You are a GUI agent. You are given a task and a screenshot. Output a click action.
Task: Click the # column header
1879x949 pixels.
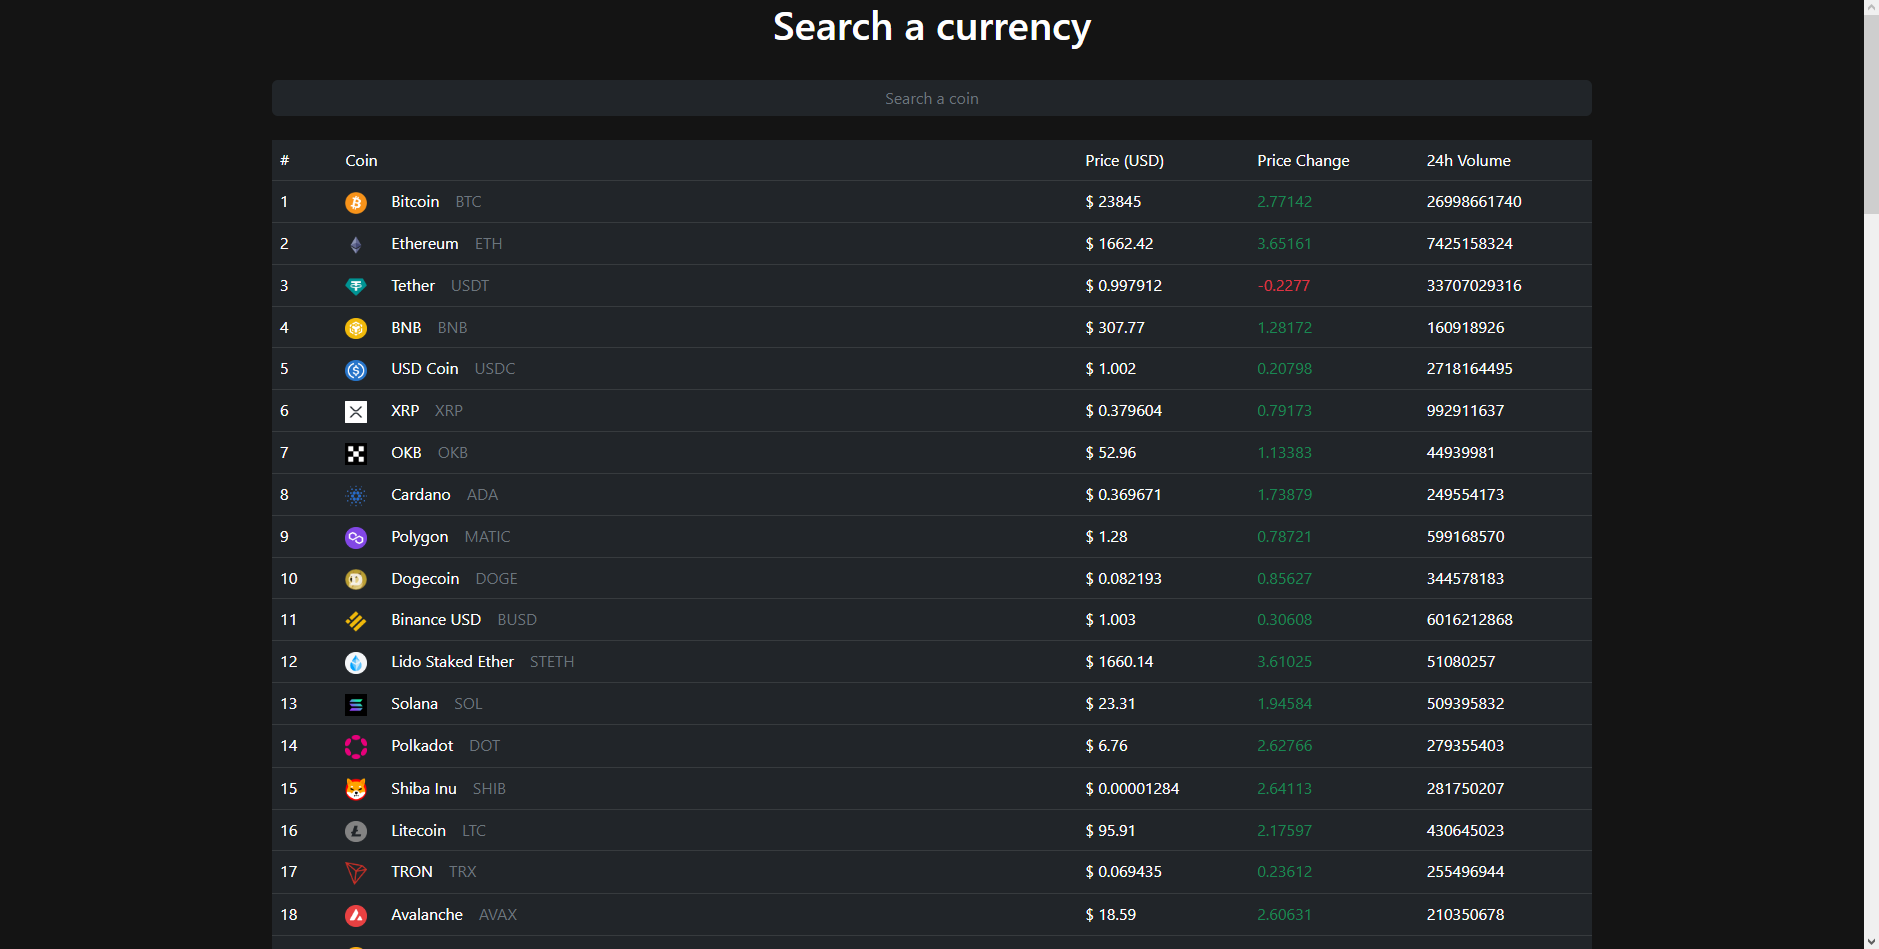coord(285,161)
